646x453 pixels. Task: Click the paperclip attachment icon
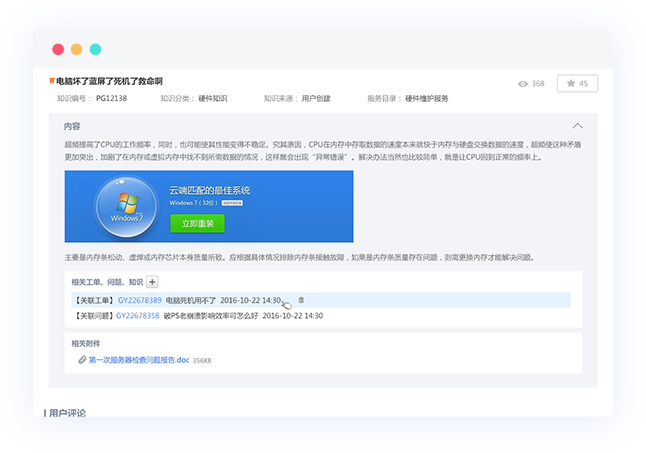point(82,360)
